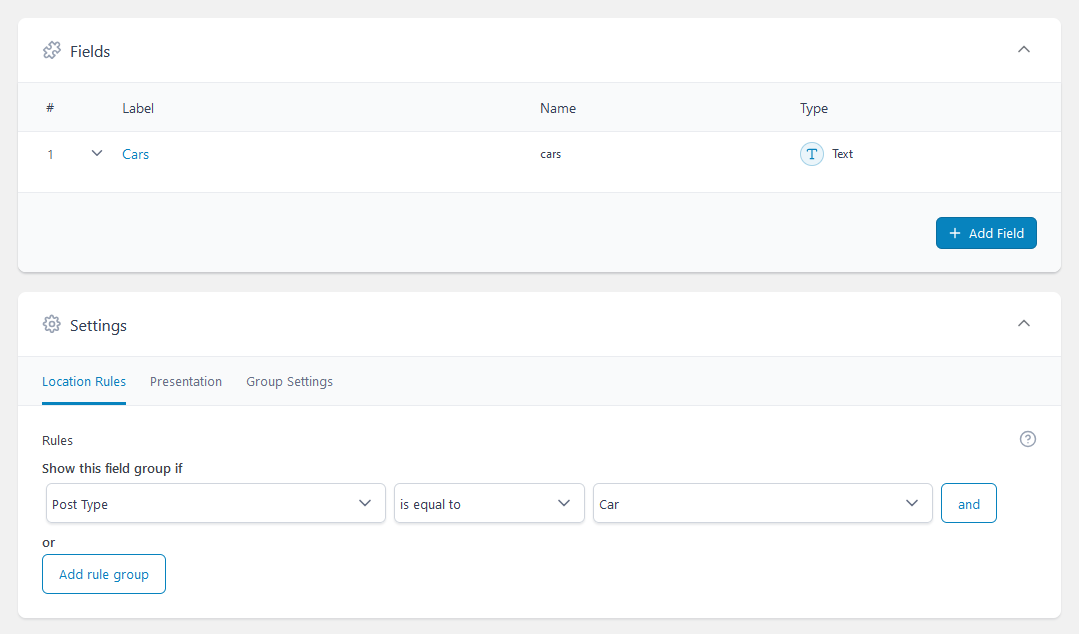The width and height of the screenshot is (1079, 634).
Task: Collapse the Fields panel using its chevron
Action: coord(1023,50)
